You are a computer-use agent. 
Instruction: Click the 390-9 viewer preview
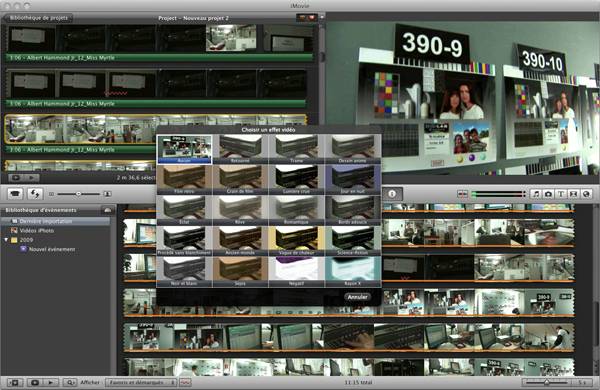pos(463,98)
